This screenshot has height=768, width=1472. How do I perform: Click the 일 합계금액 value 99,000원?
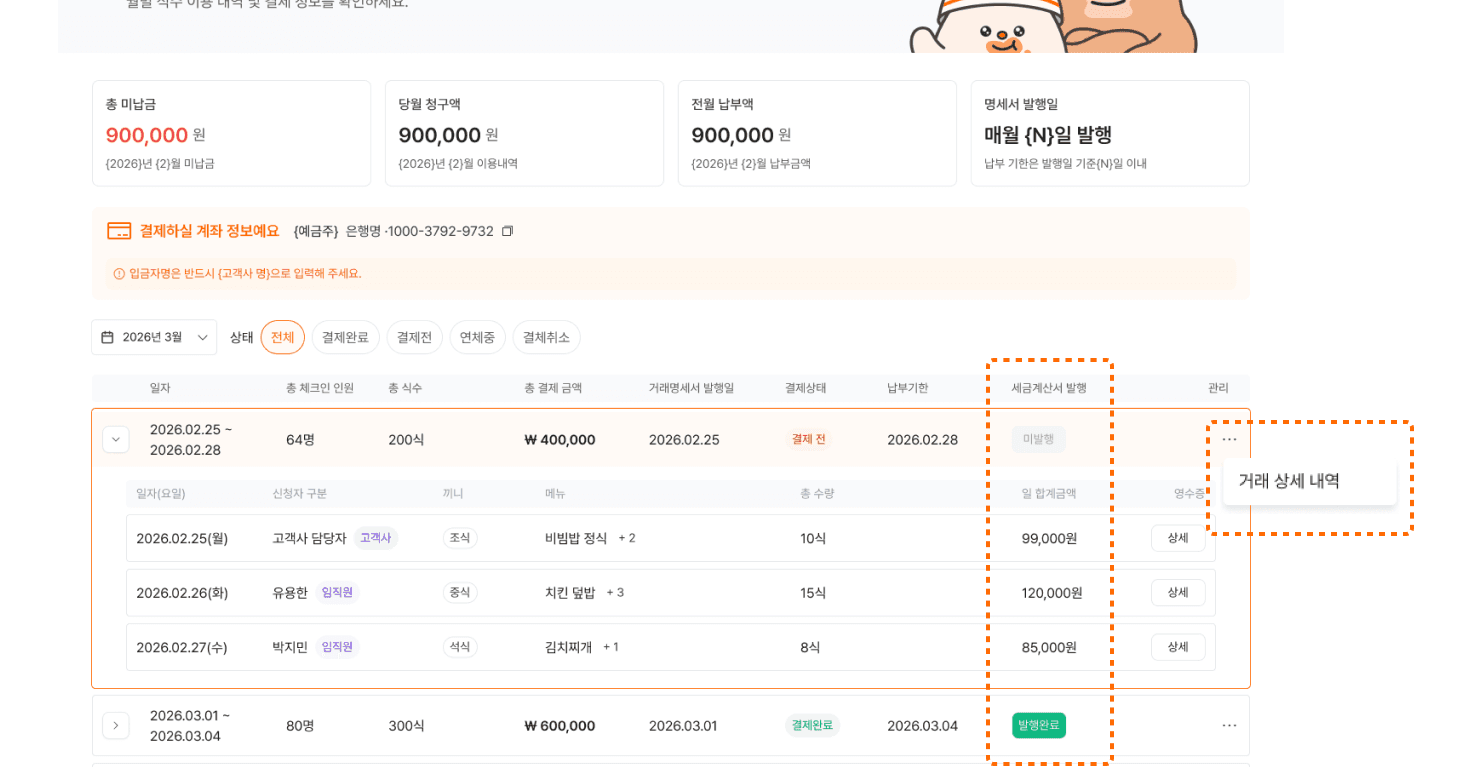click(1049, 538)
